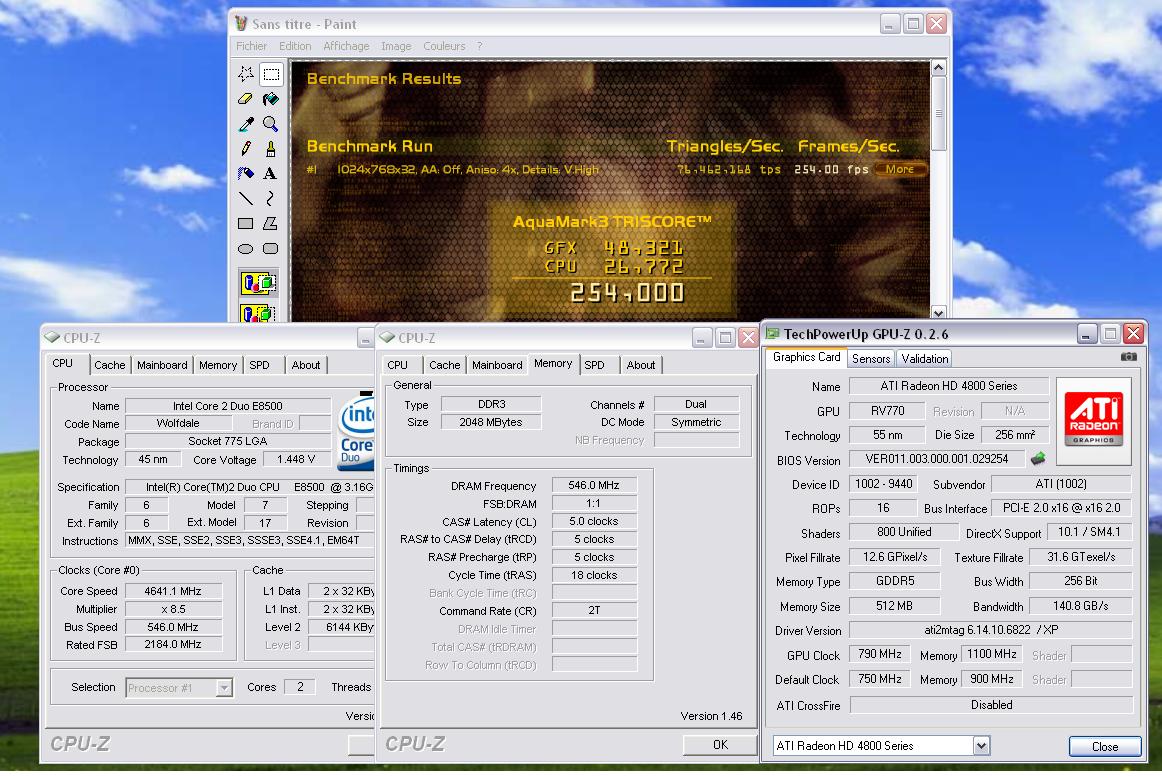
Task: Select the rectangular Select tool in Paint
Action: point(271,73)
